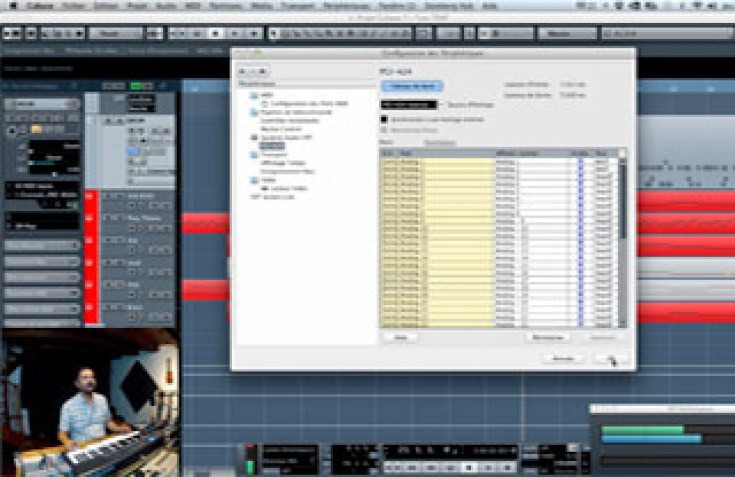Select Affichage Temps in device tree

coord(283,163)
